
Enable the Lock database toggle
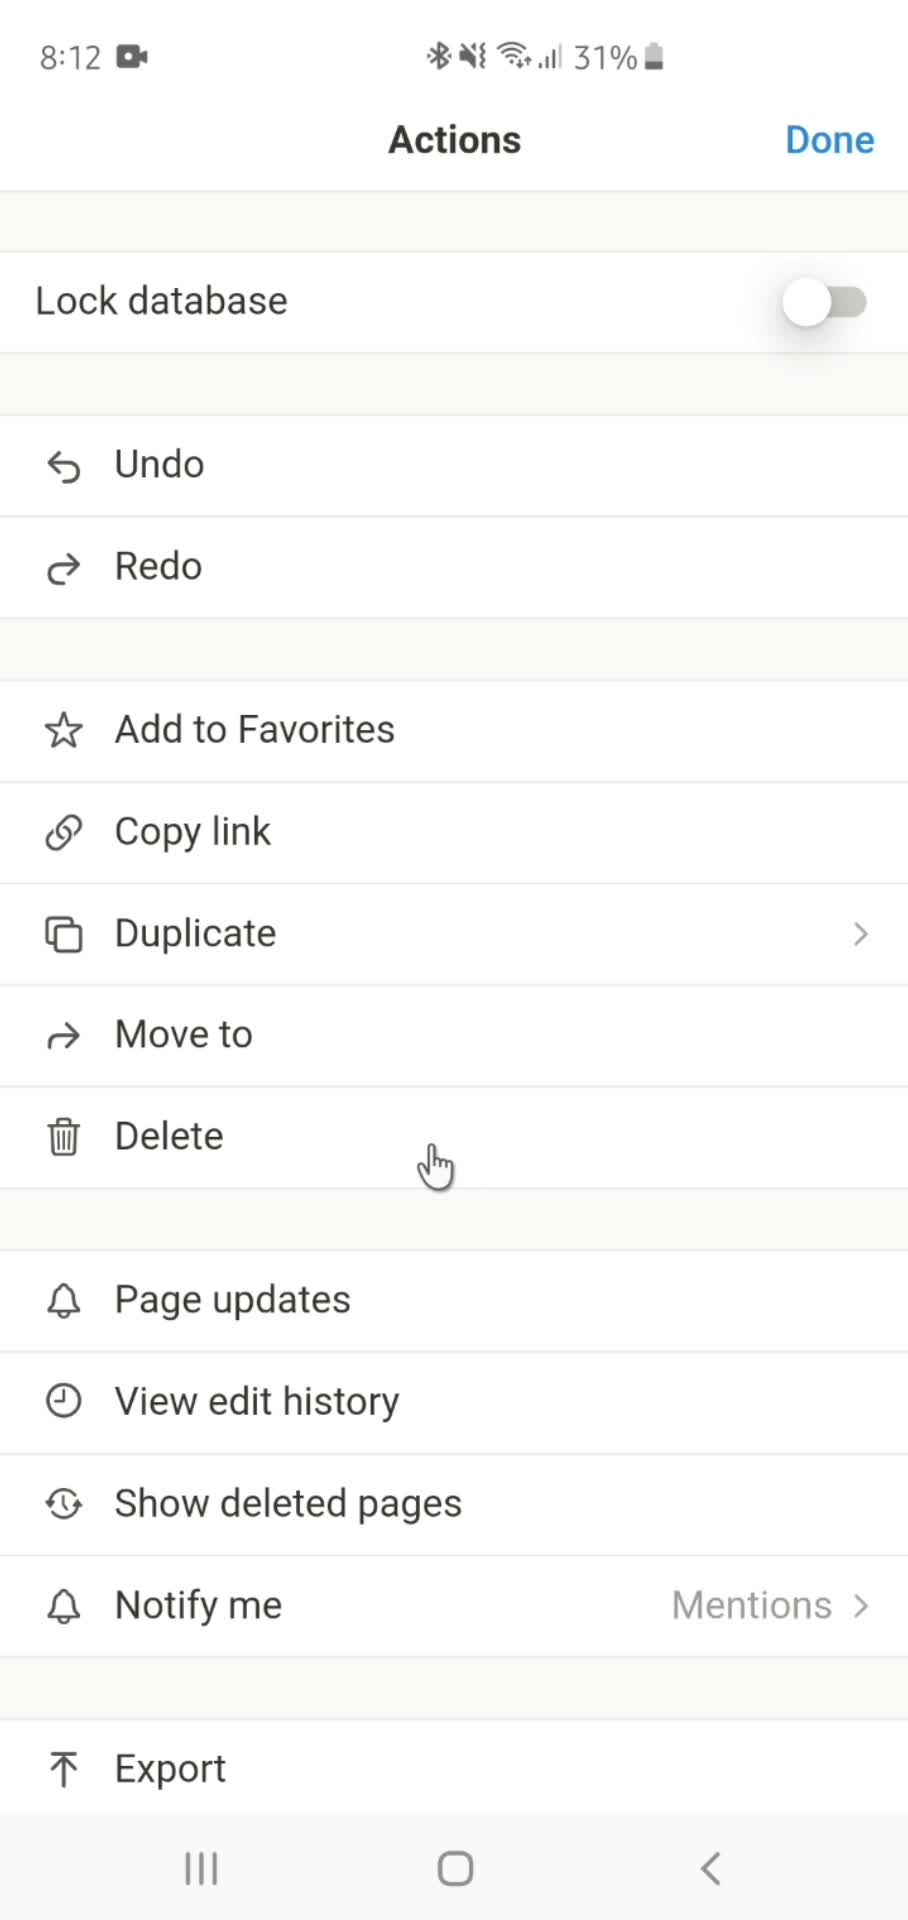tap(826, 302)
